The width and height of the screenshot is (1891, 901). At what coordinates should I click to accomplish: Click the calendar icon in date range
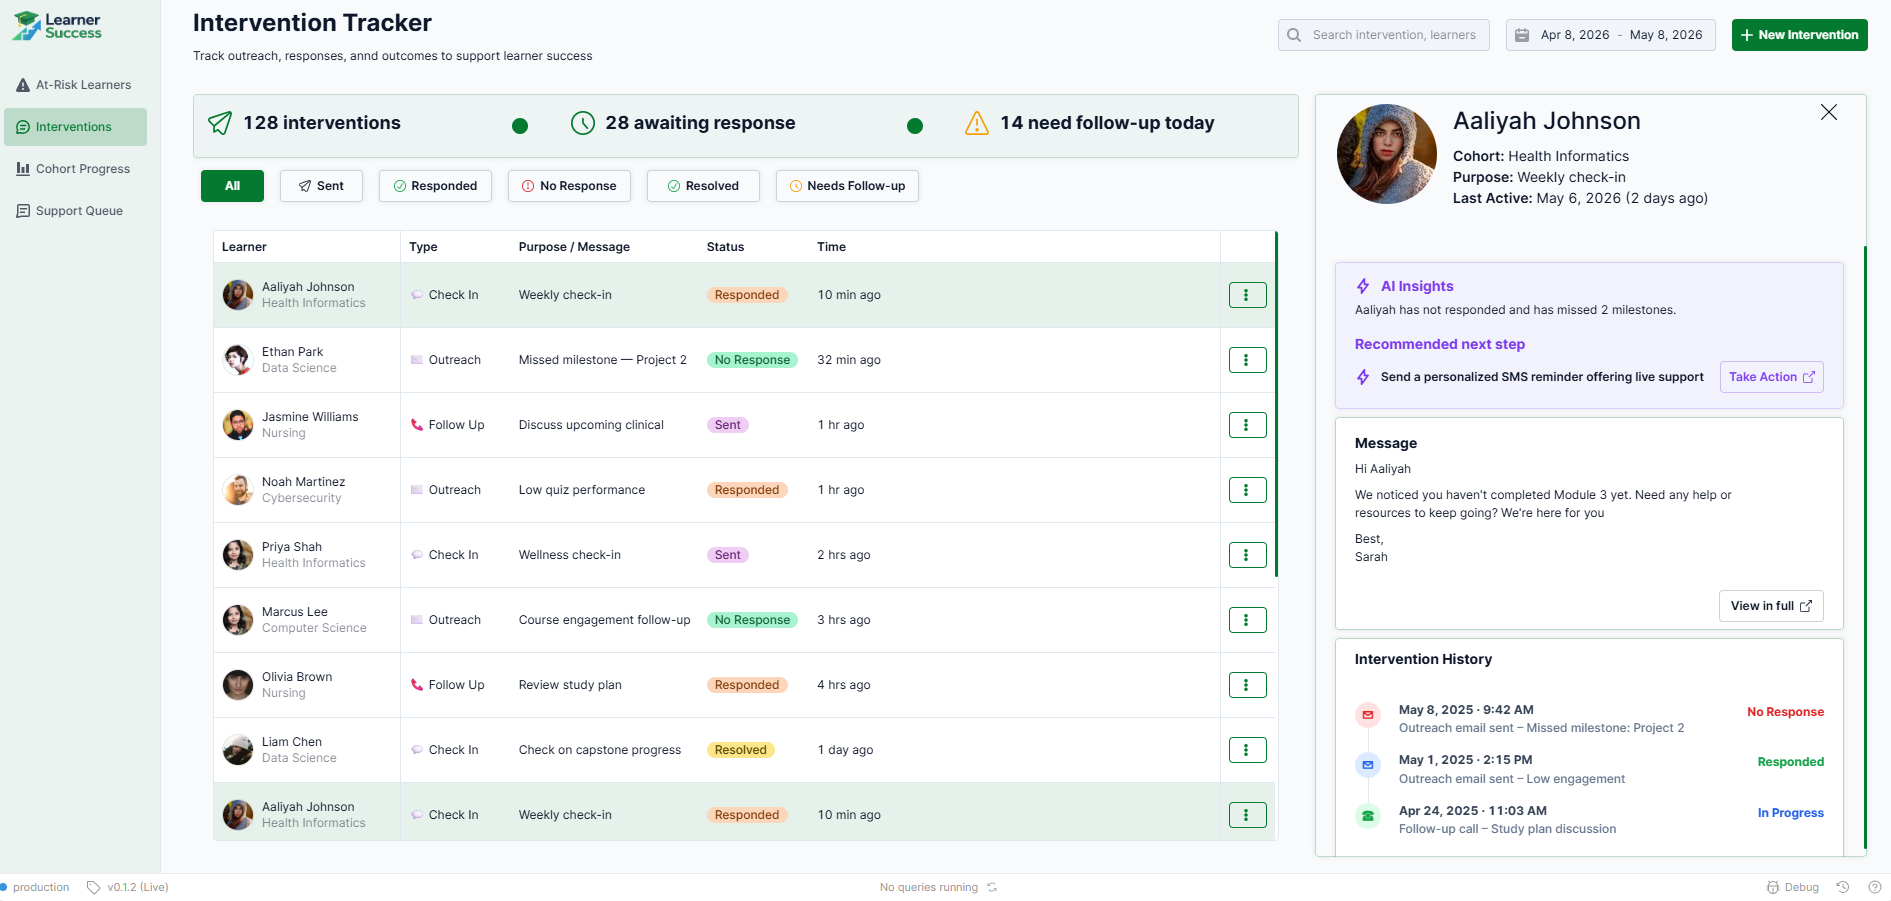click(1522, 35)
